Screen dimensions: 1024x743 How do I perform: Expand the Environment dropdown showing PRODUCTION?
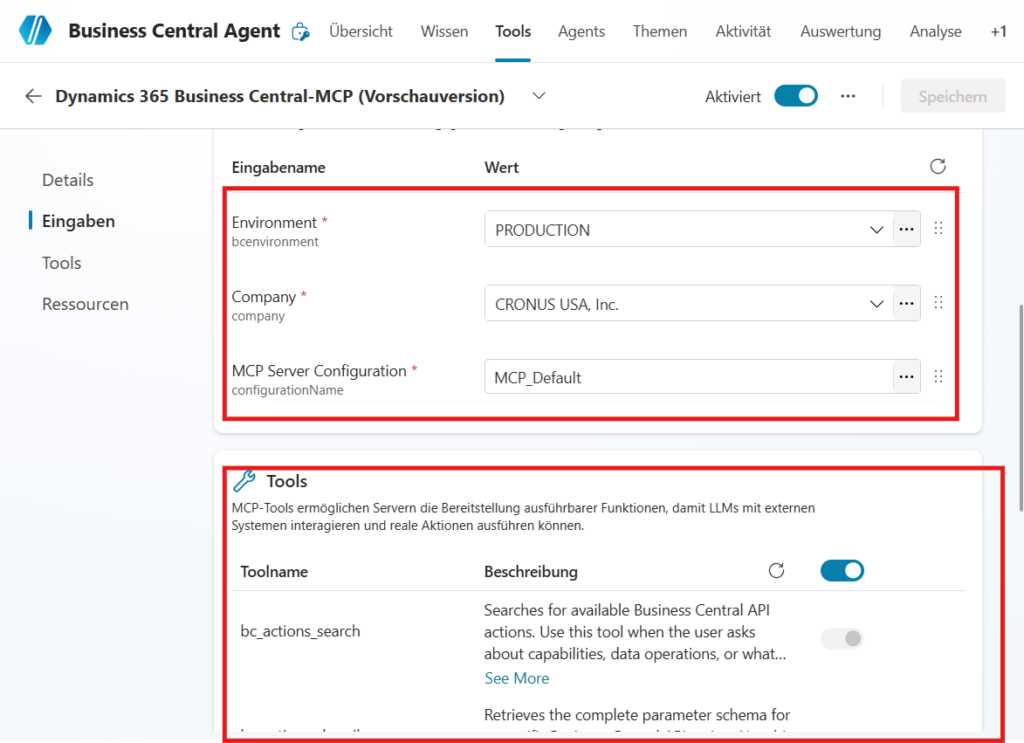(876, 230)
